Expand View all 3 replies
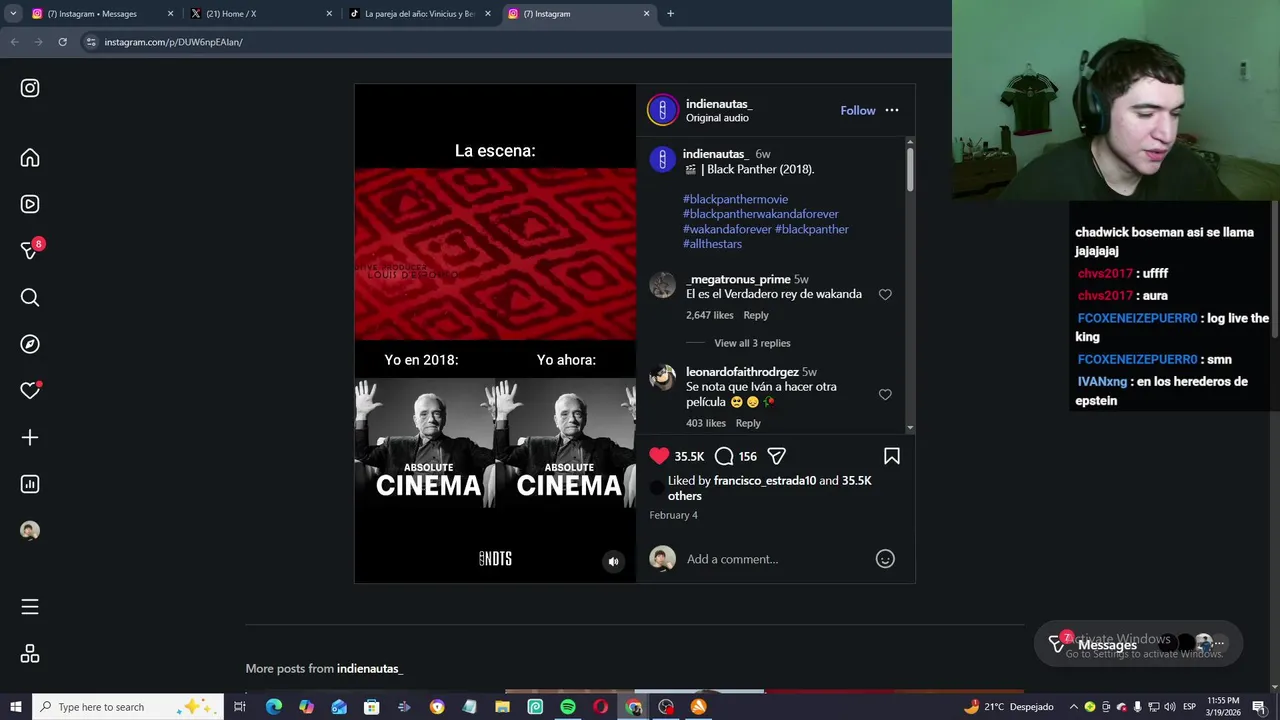This screenshot has height=720, width=1280. click(x=752, y=343)
